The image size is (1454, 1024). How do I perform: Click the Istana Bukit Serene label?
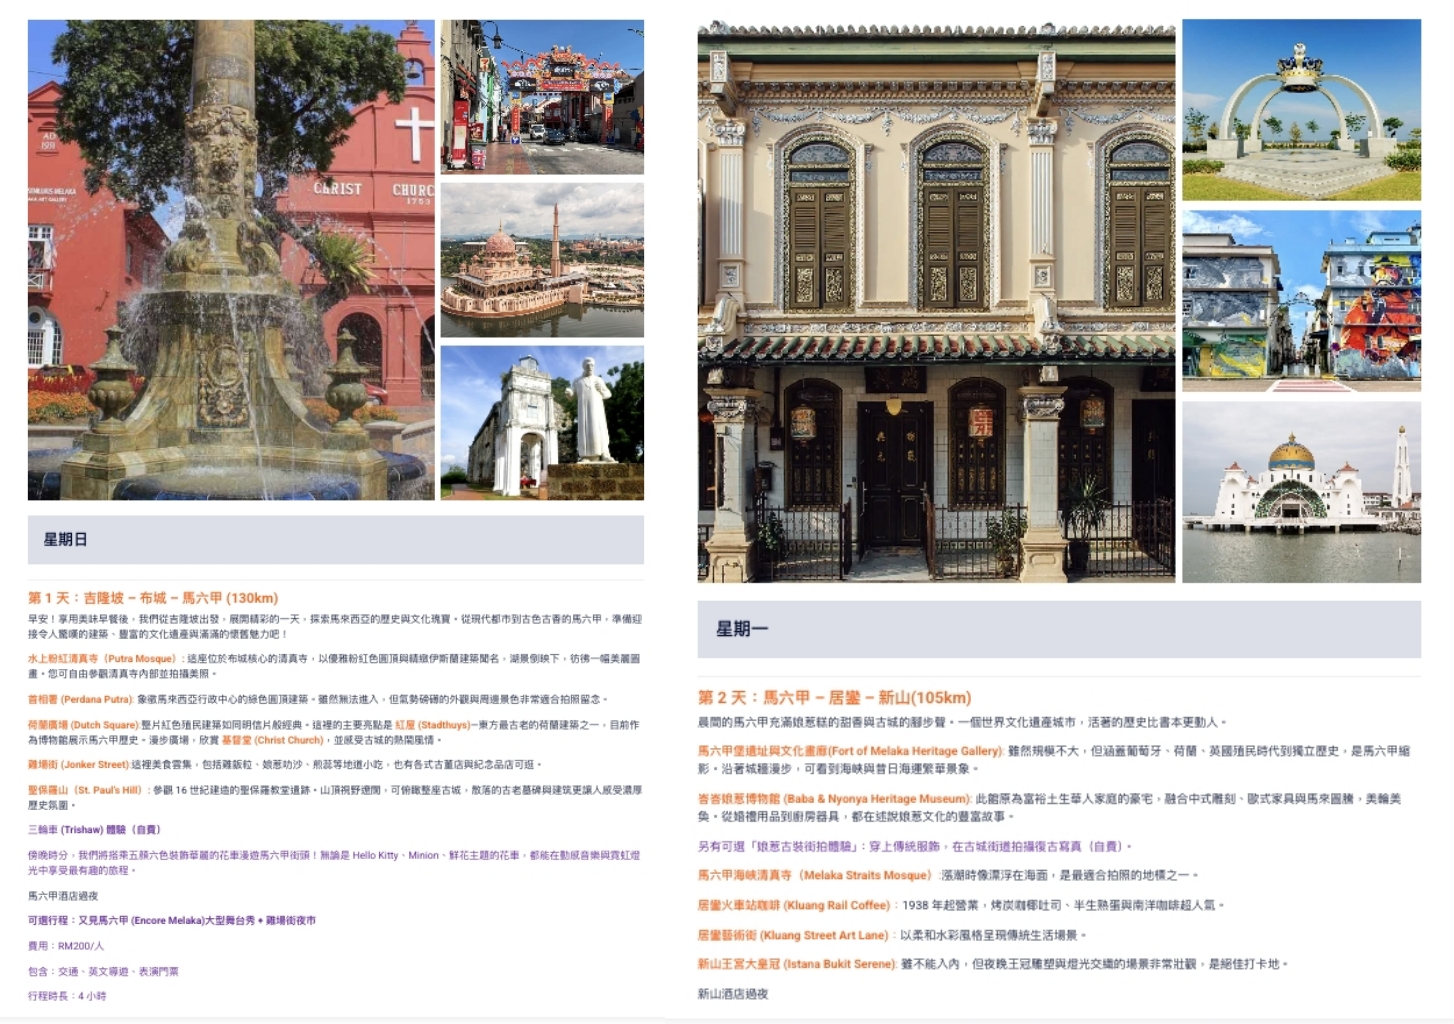796,964
